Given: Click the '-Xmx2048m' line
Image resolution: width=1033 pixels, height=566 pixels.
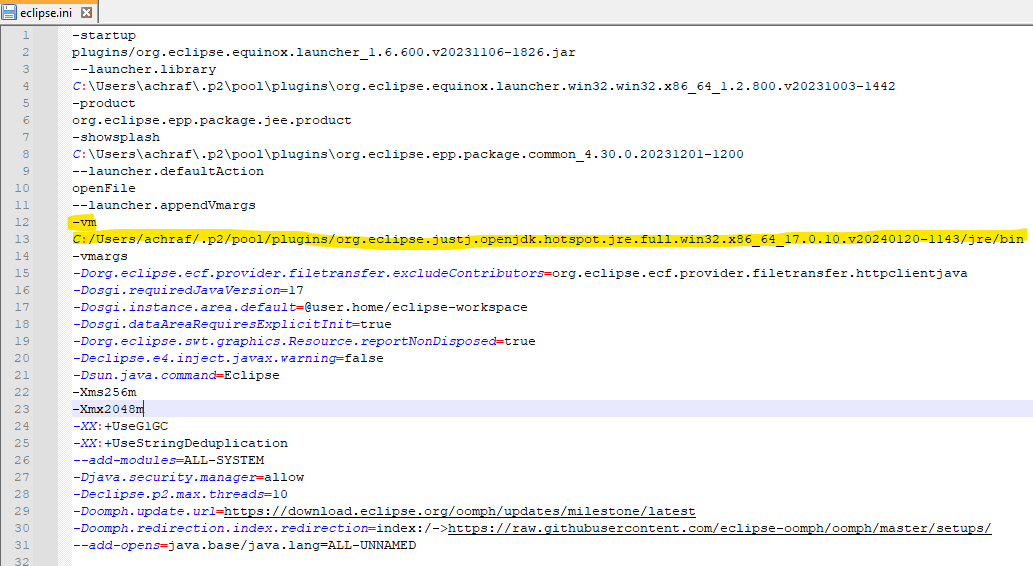Looking at the screenshot, I should (x=108, y=409).
